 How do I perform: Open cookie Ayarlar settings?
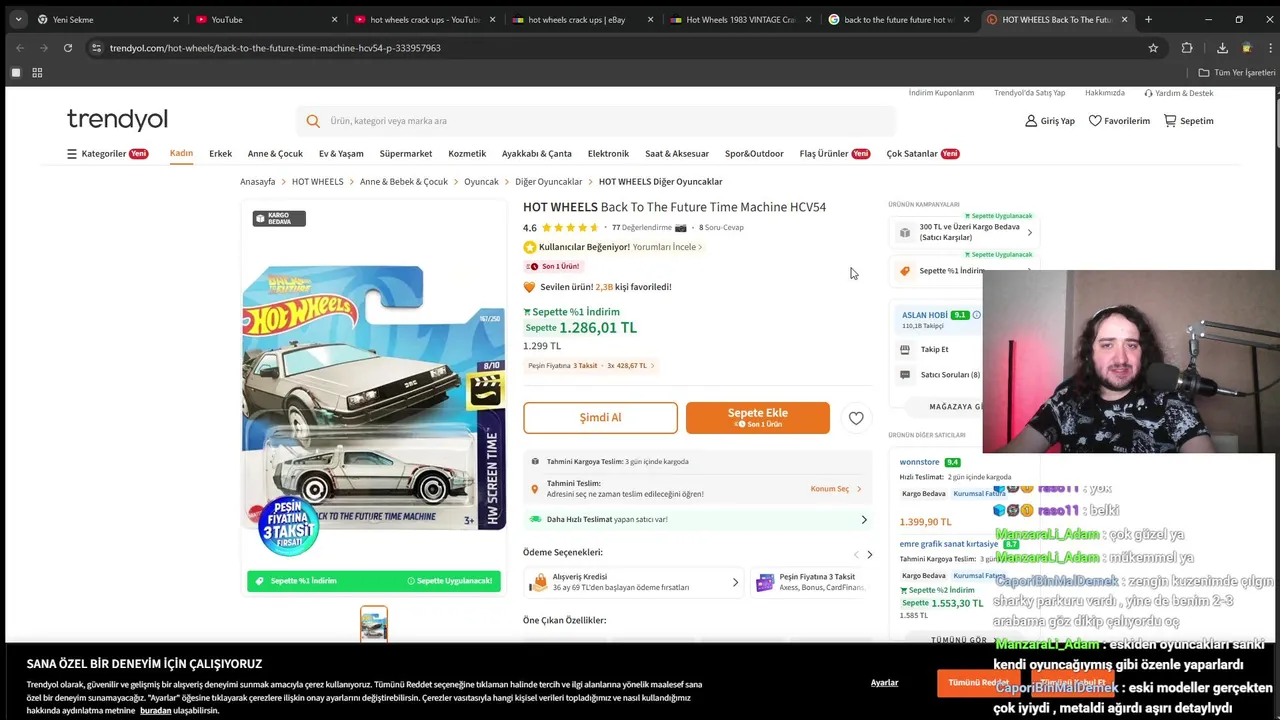click(x=884, y=683)
